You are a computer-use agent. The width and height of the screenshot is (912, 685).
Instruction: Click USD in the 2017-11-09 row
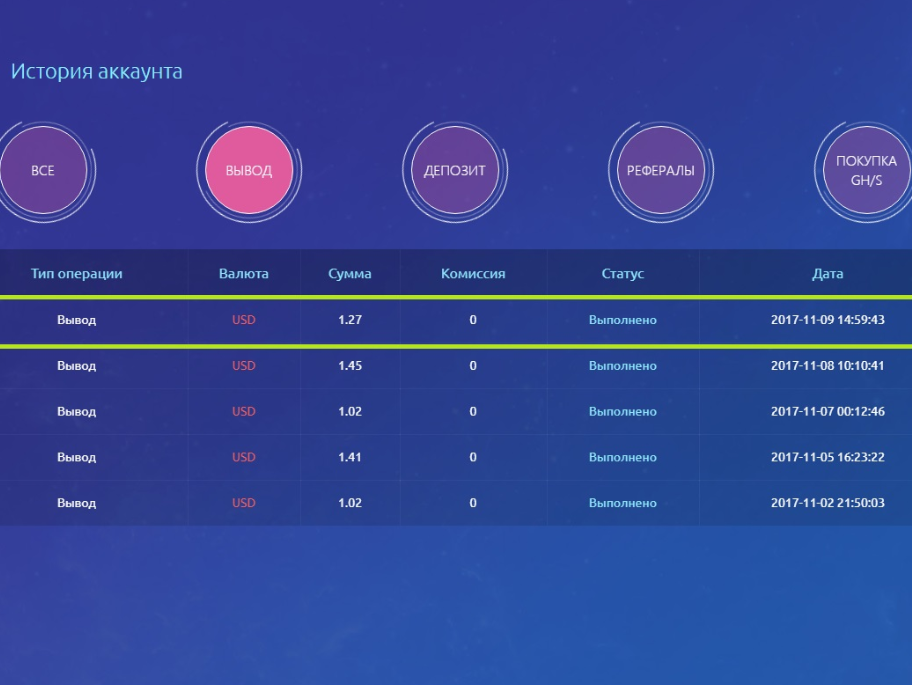244,320
